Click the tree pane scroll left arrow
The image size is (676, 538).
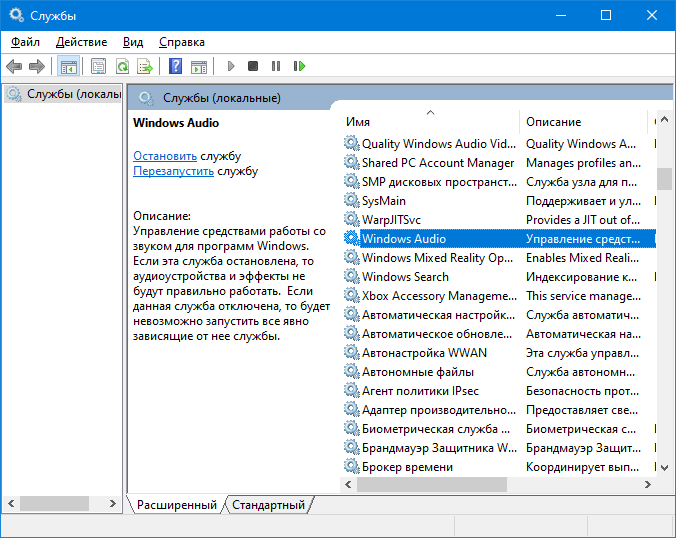[x=11, y=504]
